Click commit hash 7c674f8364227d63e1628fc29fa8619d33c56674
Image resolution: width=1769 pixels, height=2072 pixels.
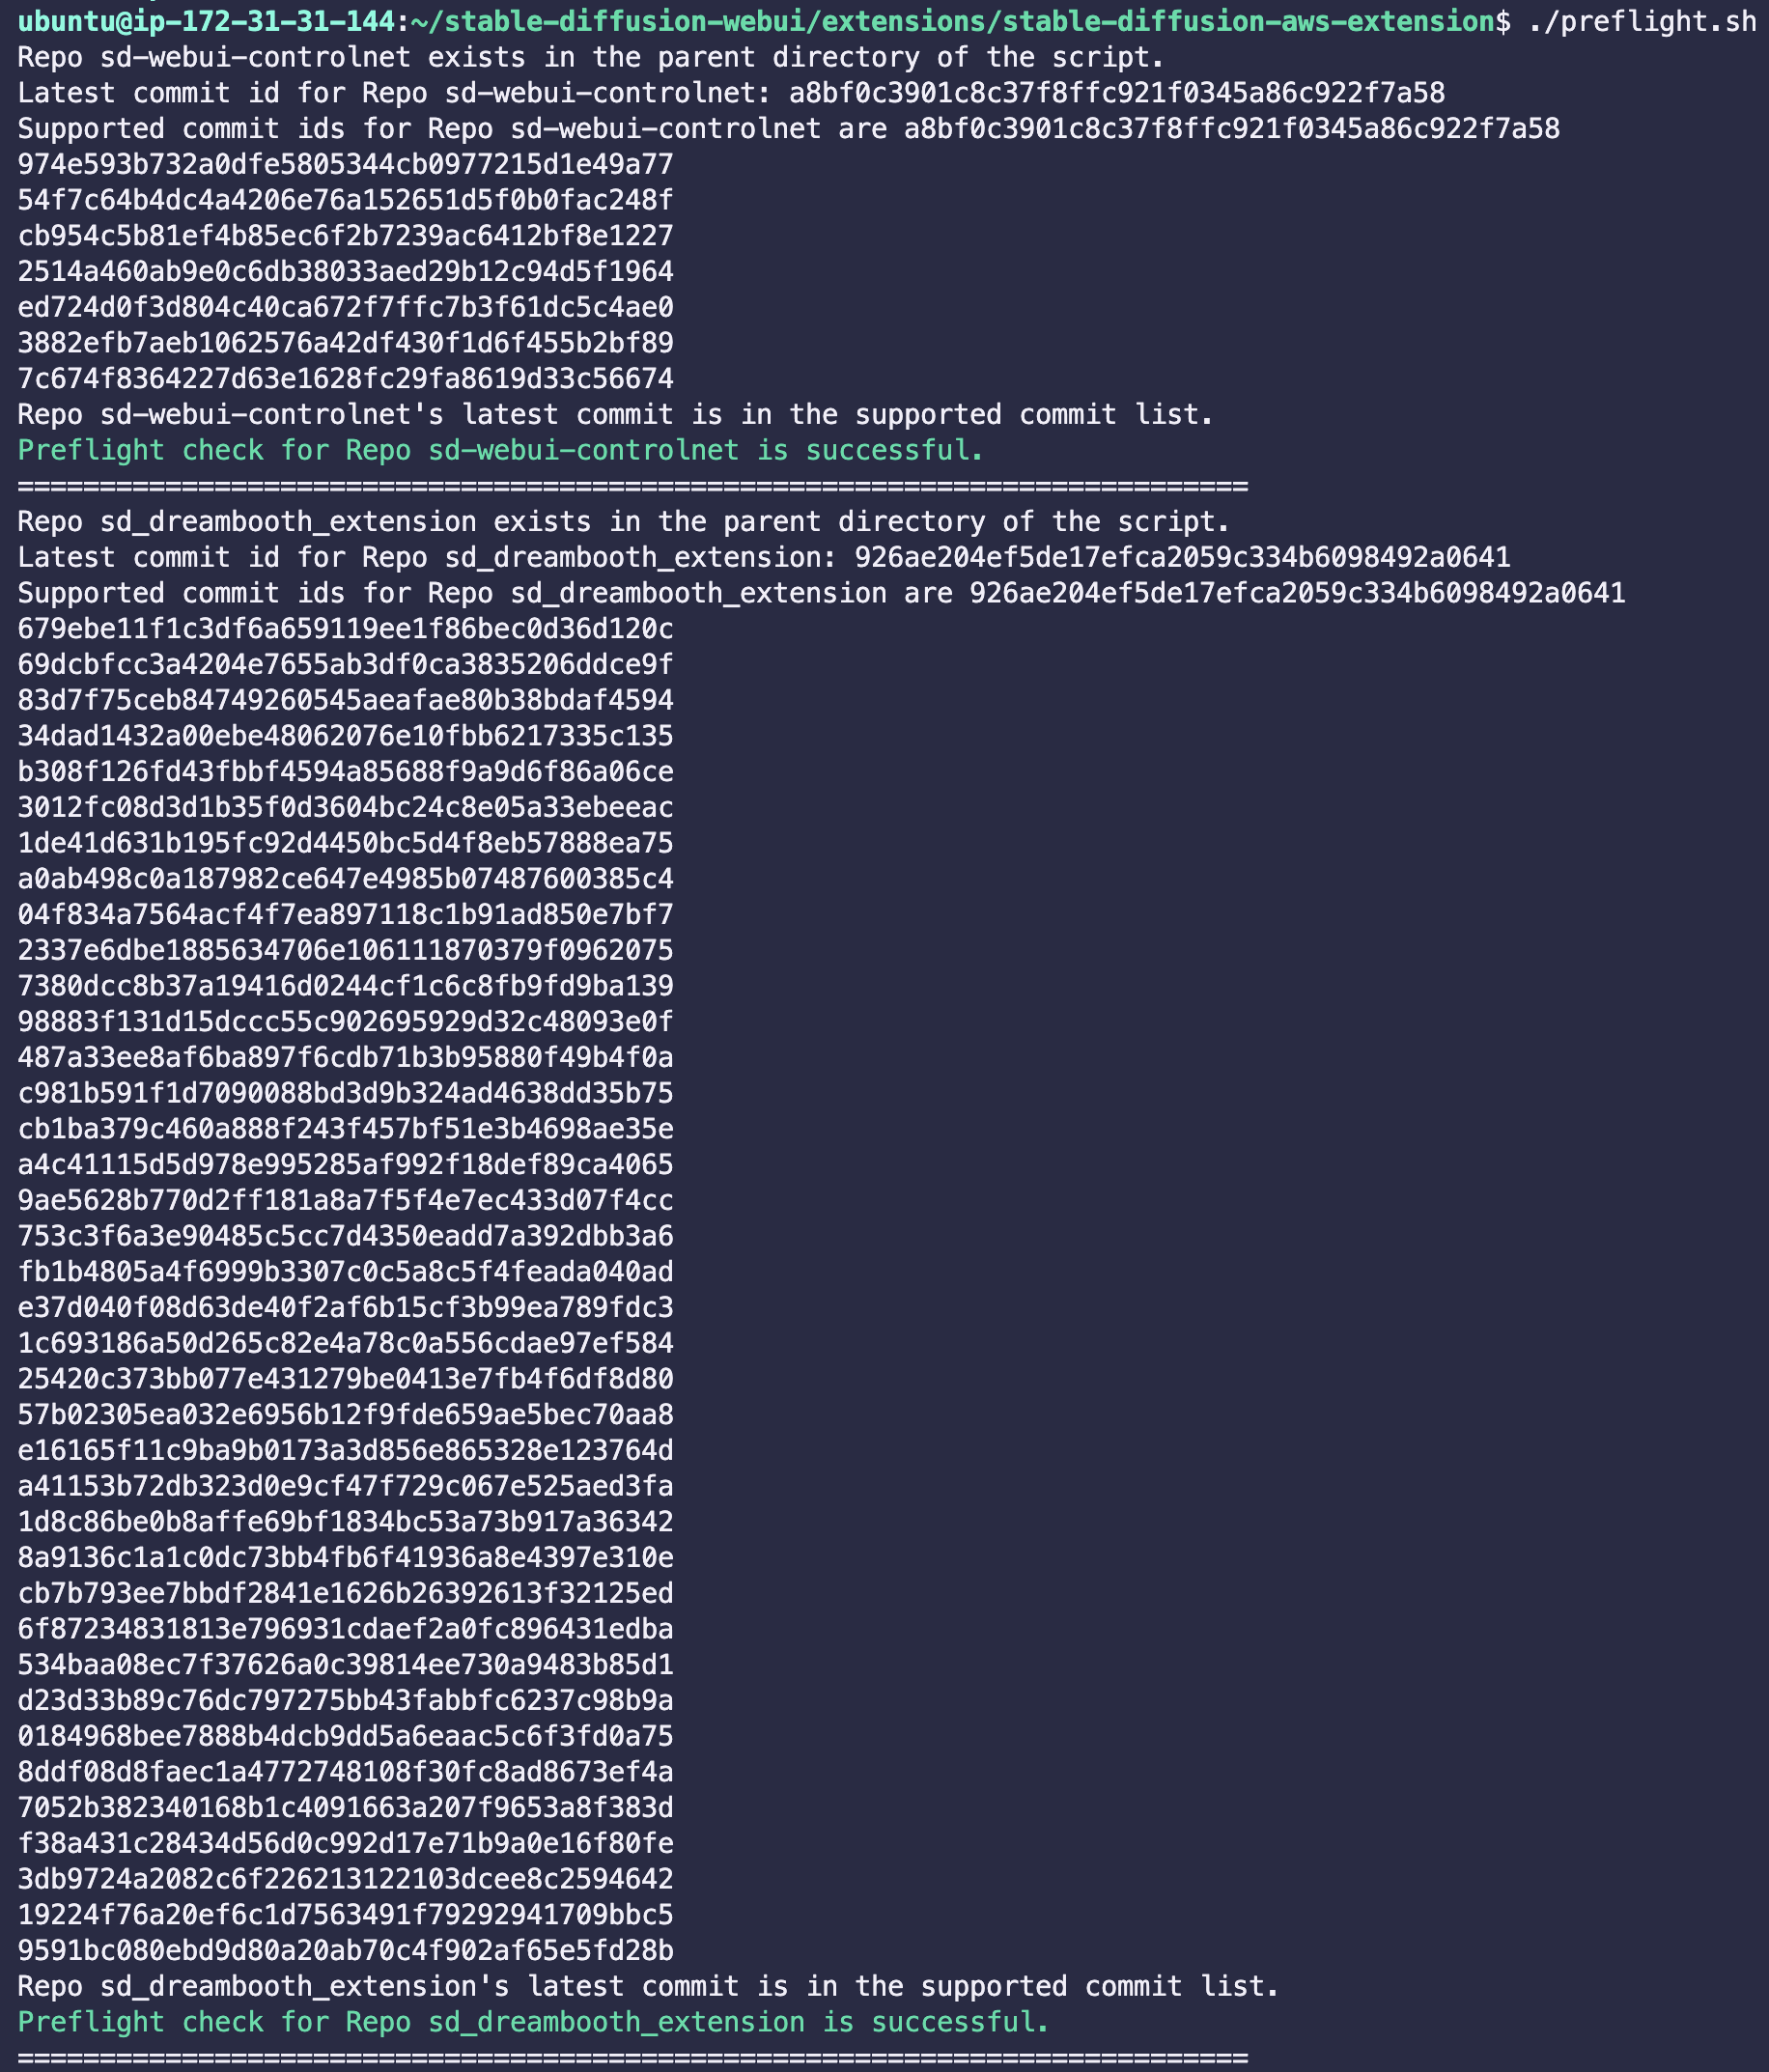click(346, 379)
